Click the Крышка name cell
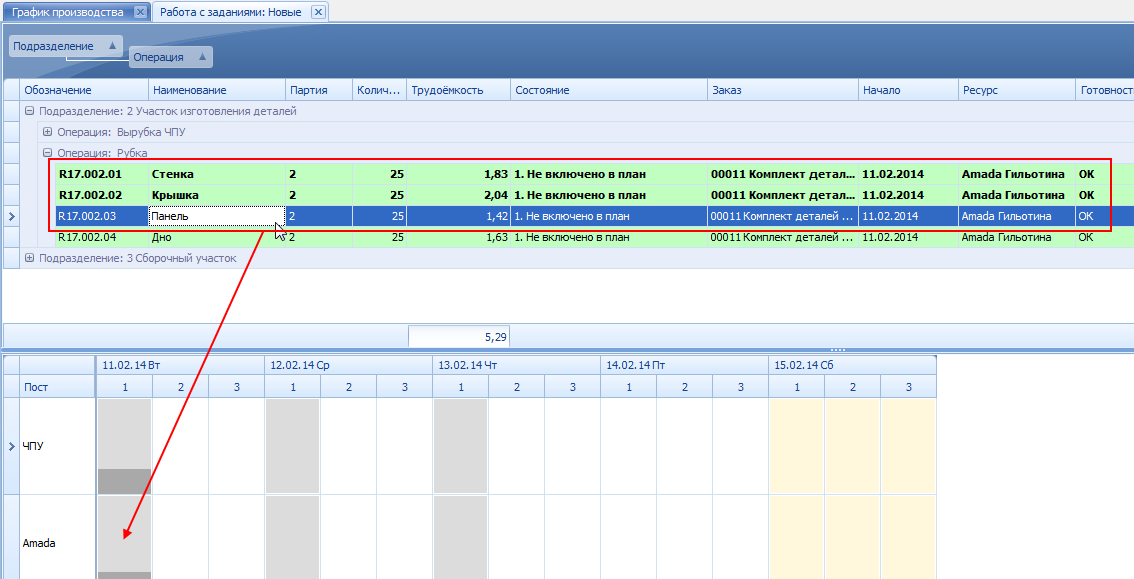Viewport: 1134px width, 579px height. tap(217, 195)
